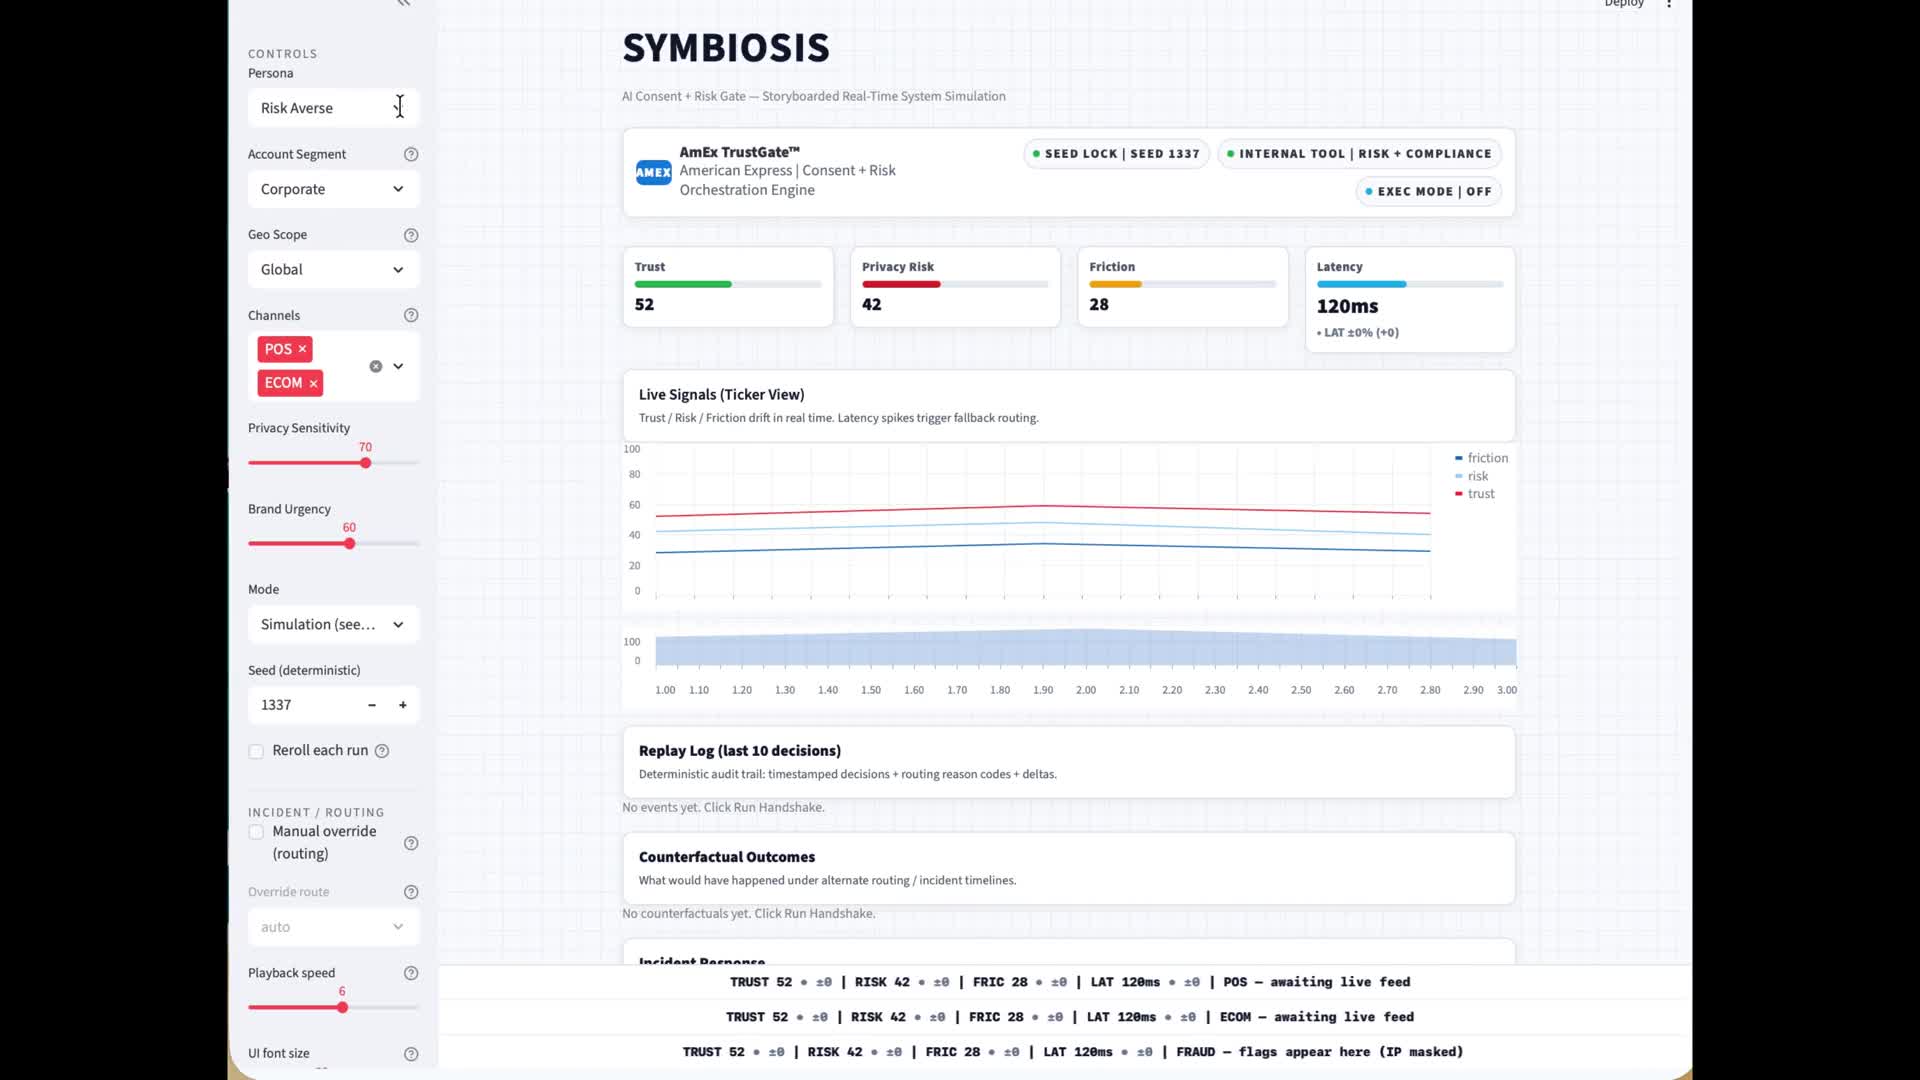Click the Latency 120ms metric card
Viewport: 1920px width, 1080px height.
pyautogui.click(x=1409, y=299)
